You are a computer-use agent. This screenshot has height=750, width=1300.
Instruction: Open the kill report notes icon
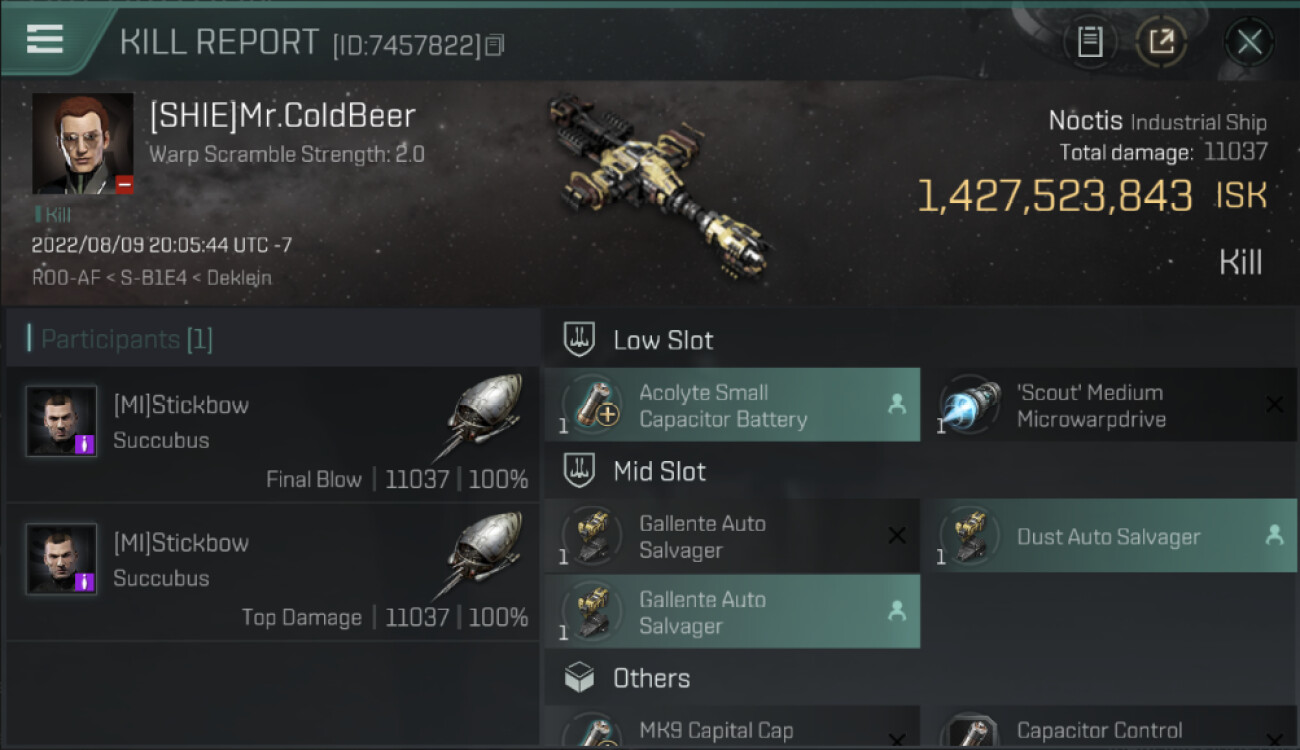[x=1090, y=42]
